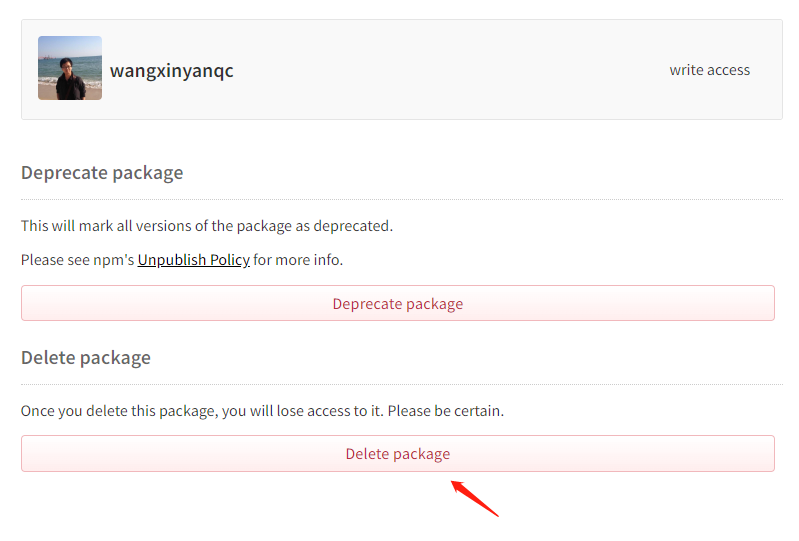Screen dimensions: 799x541
Task: Click the Unpublish Policy link
Action: click(x=194, y=260)
